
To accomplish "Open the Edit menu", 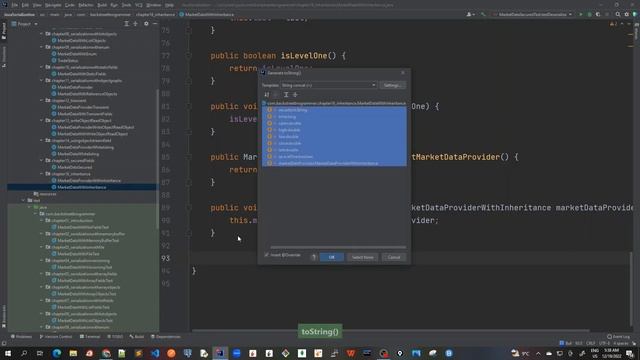I will point(25,5).
